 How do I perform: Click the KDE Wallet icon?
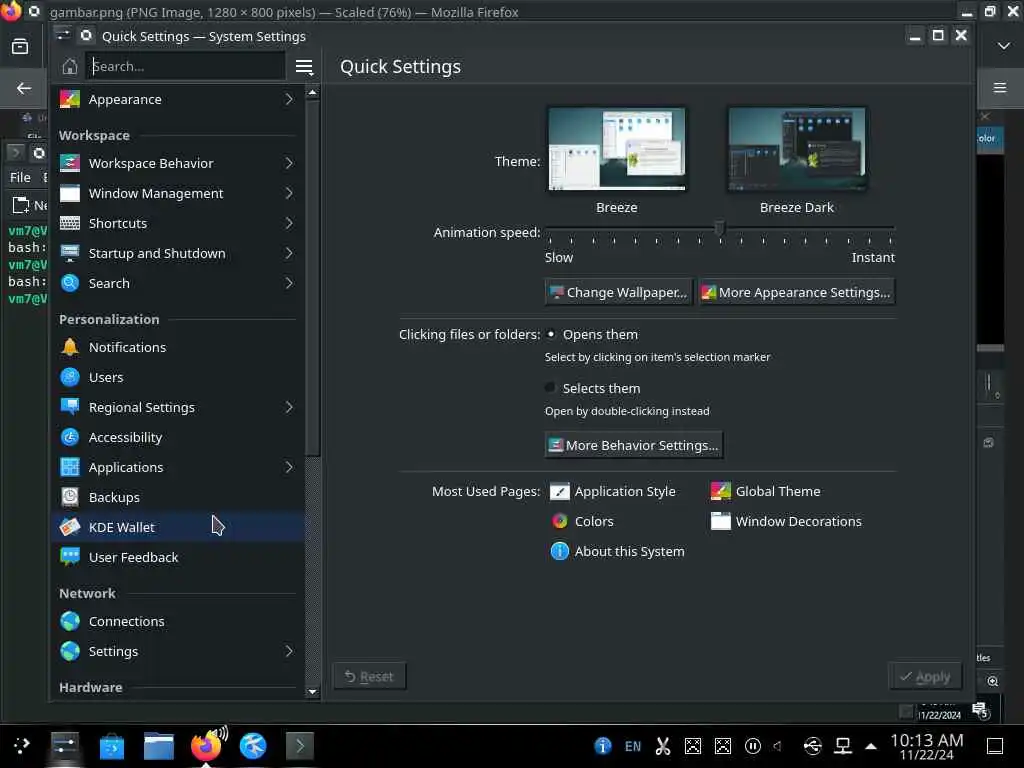click(70, 528)
